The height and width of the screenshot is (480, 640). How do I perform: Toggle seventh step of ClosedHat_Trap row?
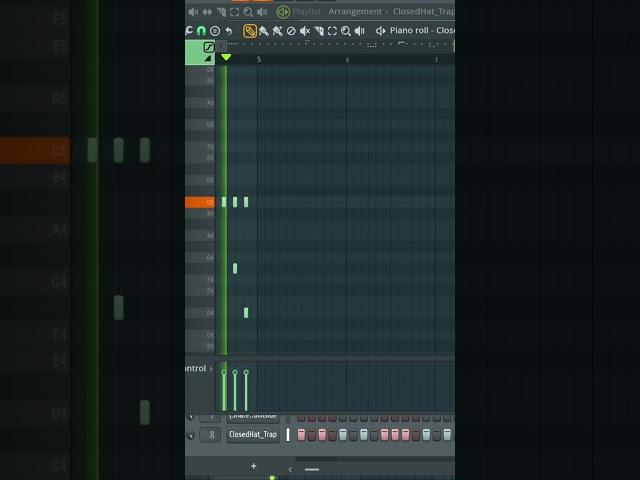click(x=364, y=435)
